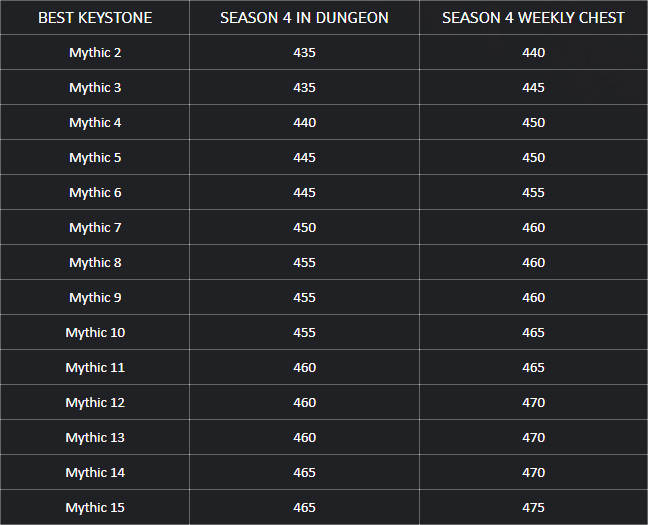The image size is (648, 525).
Task: Select the Mythic 8 row label
Action: point(95,262)
